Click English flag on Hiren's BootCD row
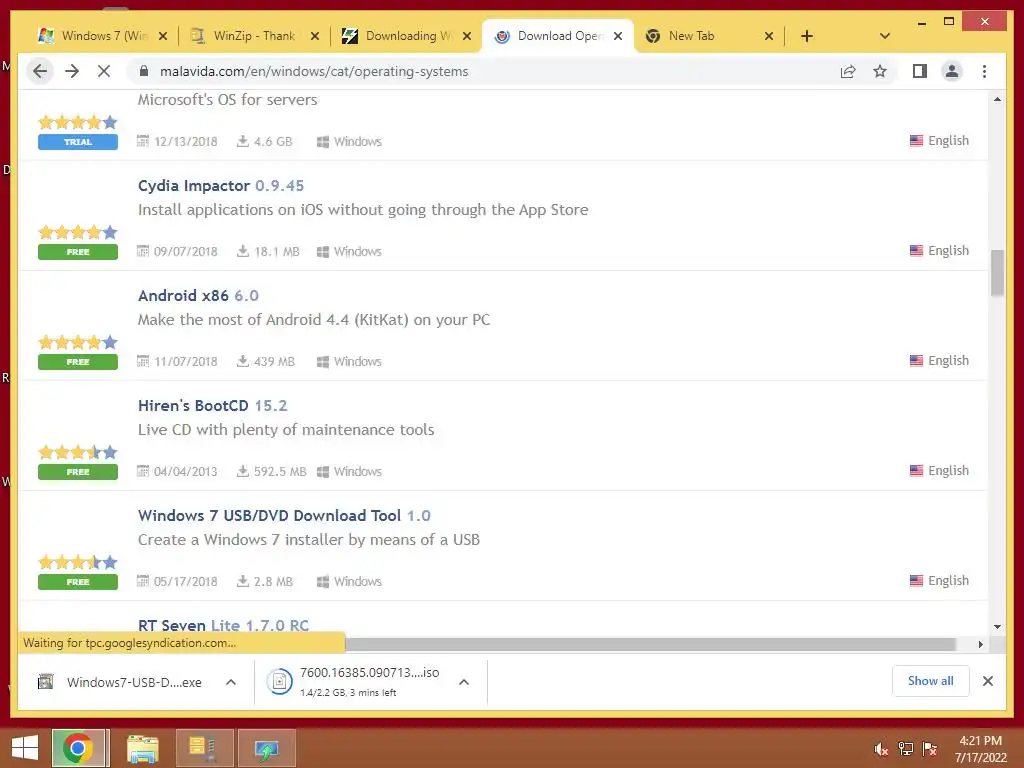 [916, 471]
